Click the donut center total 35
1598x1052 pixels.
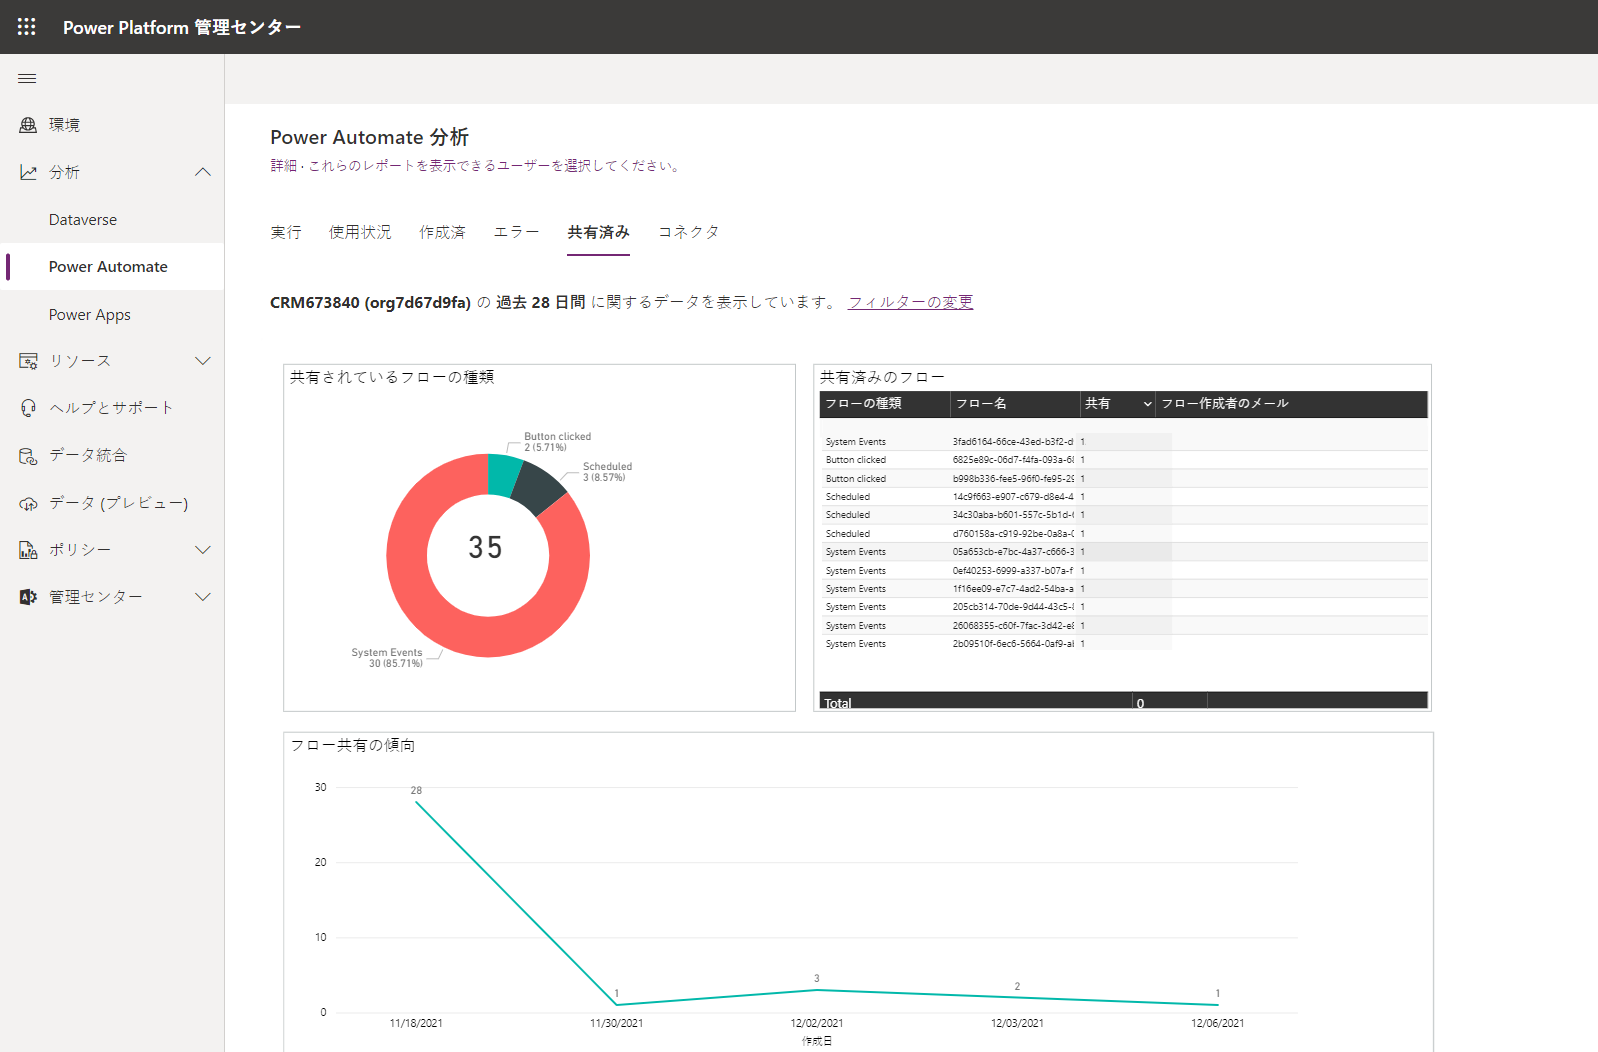[486, 548]
